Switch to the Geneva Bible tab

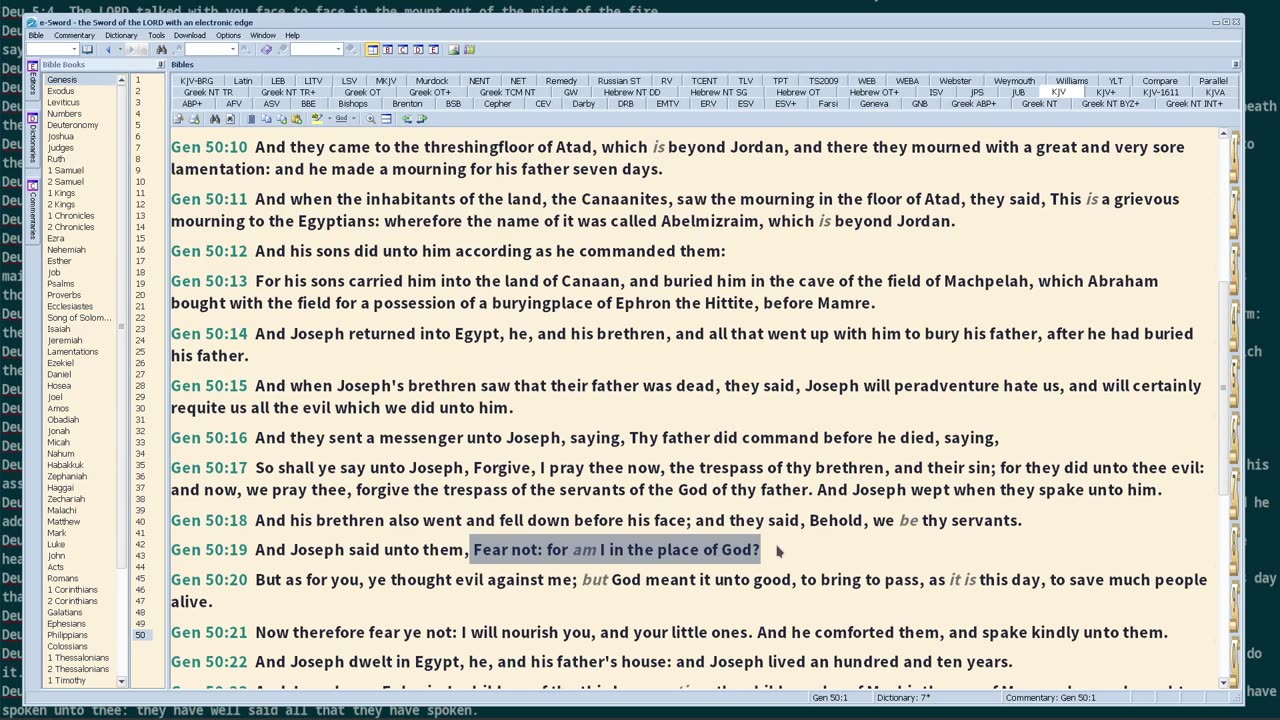[x=873, y=104]
